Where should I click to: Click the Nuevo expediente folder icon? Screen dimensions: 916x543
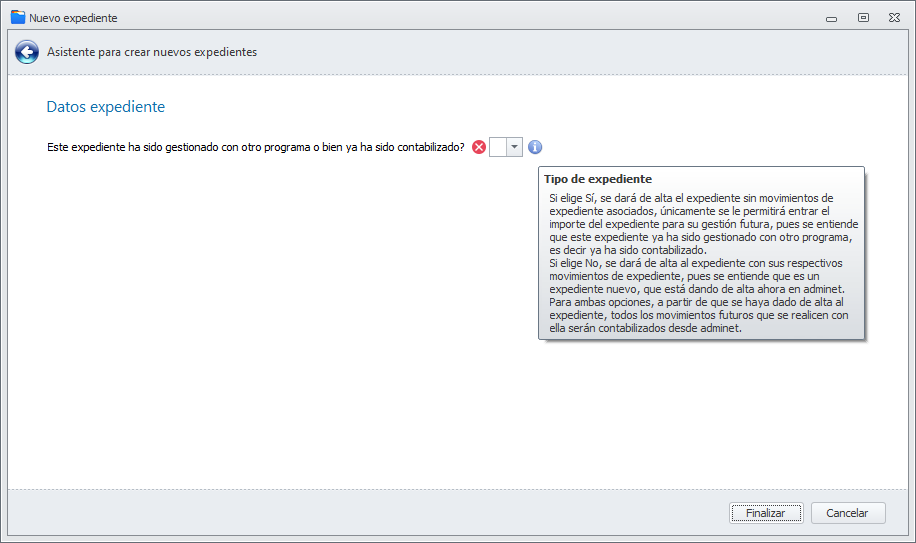click(18, 18)
